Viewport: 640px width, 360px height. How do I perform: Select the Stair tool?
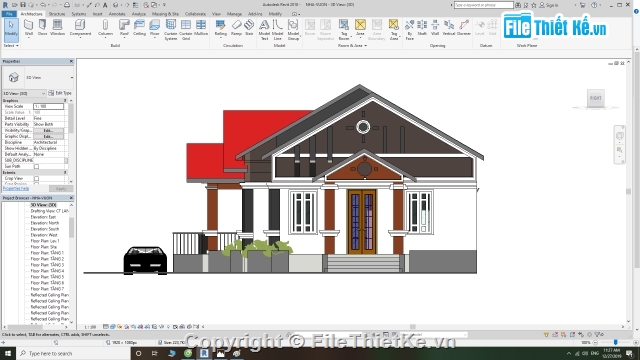click(249, 28)
